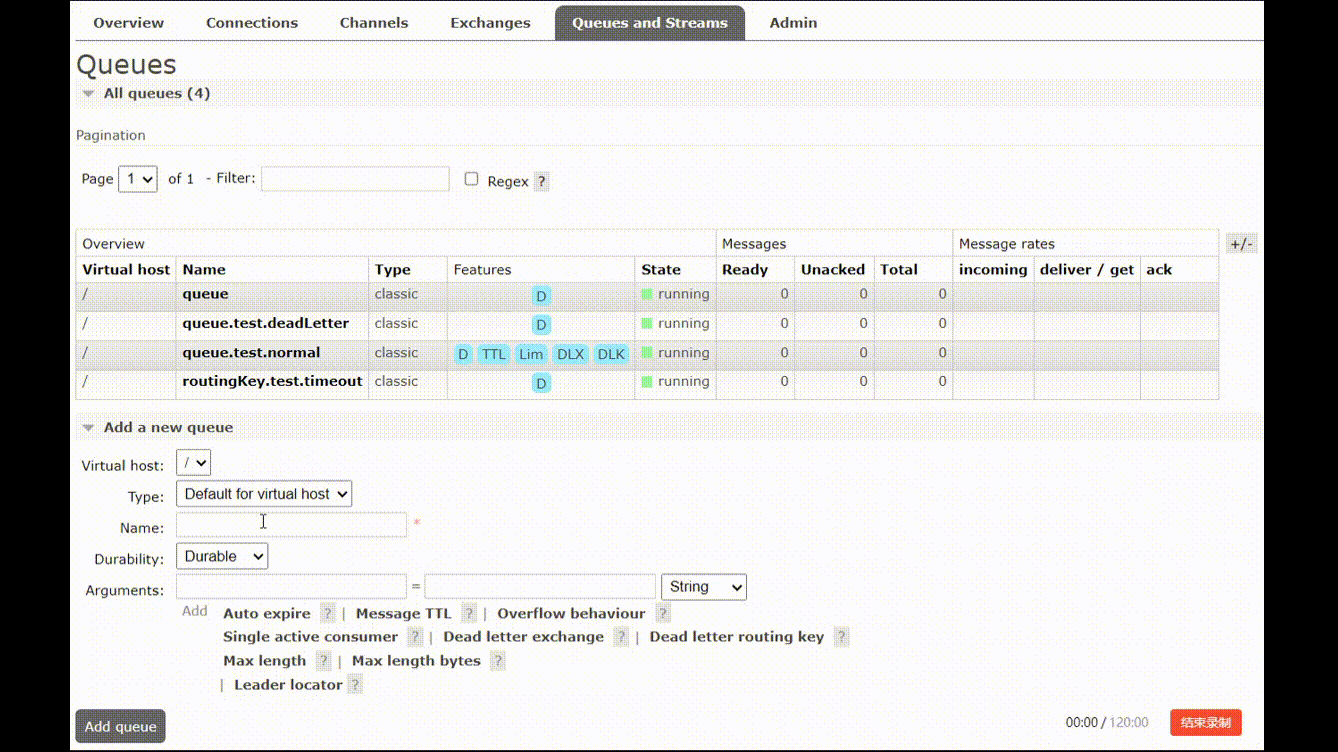This screenshot has height=752, width=1338.
Task: Open help for Overflow behaviour argument
Action: [x=663, y=614]
